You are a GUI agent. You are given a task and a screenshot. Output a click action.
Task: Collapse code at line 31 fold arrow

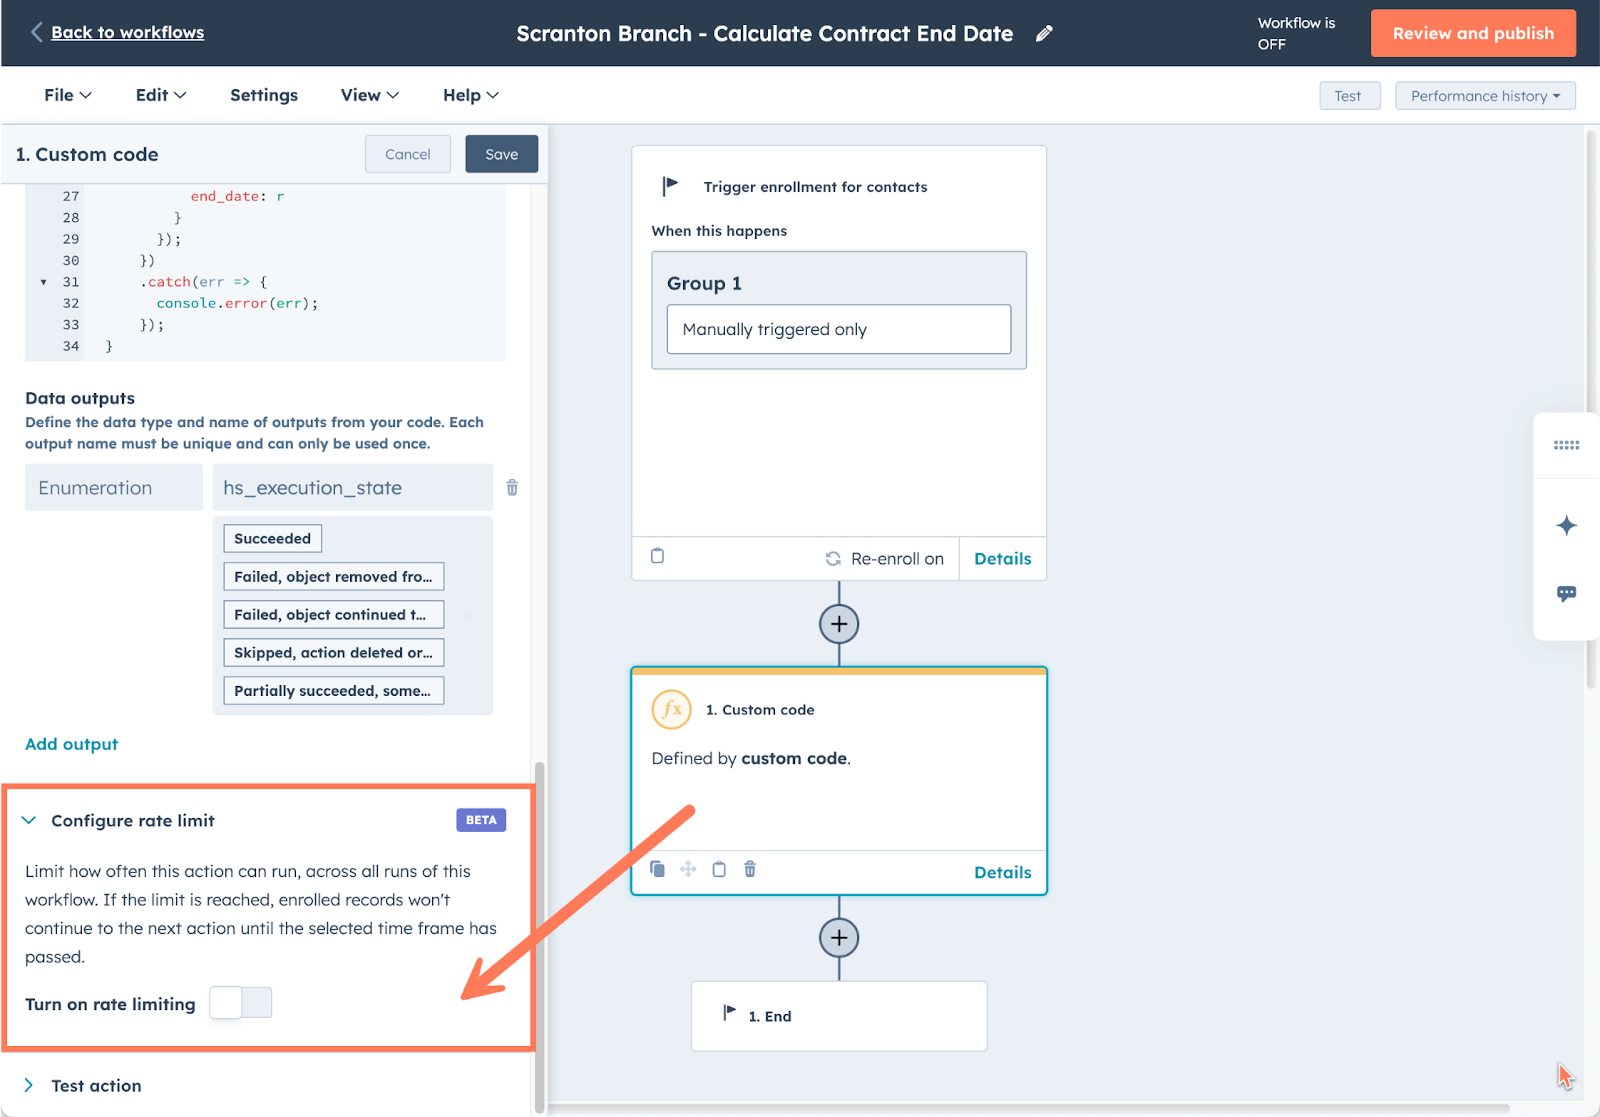click(x=43, y=282)
